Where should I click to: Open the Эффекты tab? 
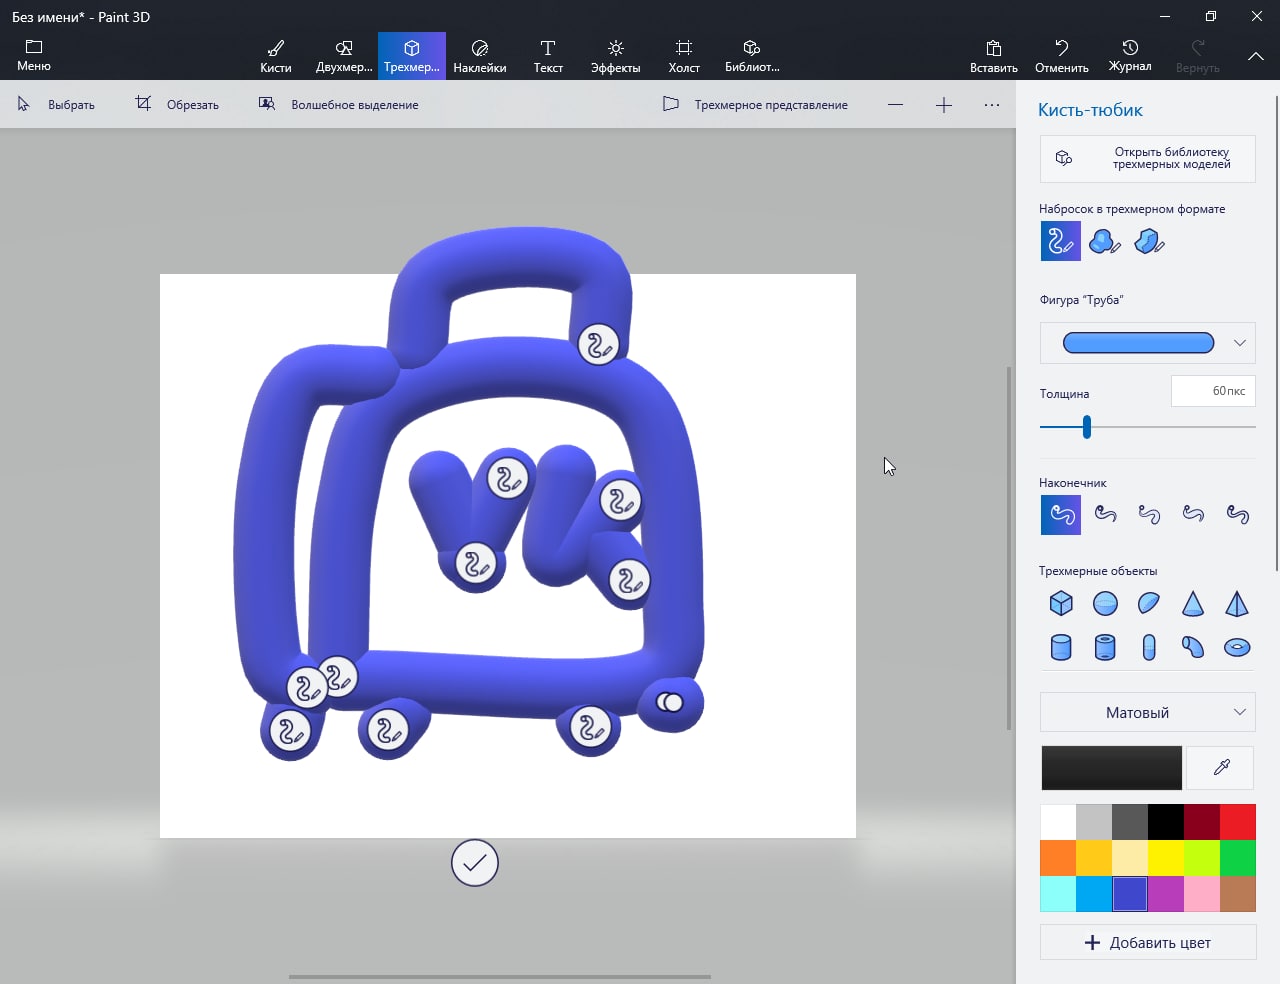(x=616, y=56)
